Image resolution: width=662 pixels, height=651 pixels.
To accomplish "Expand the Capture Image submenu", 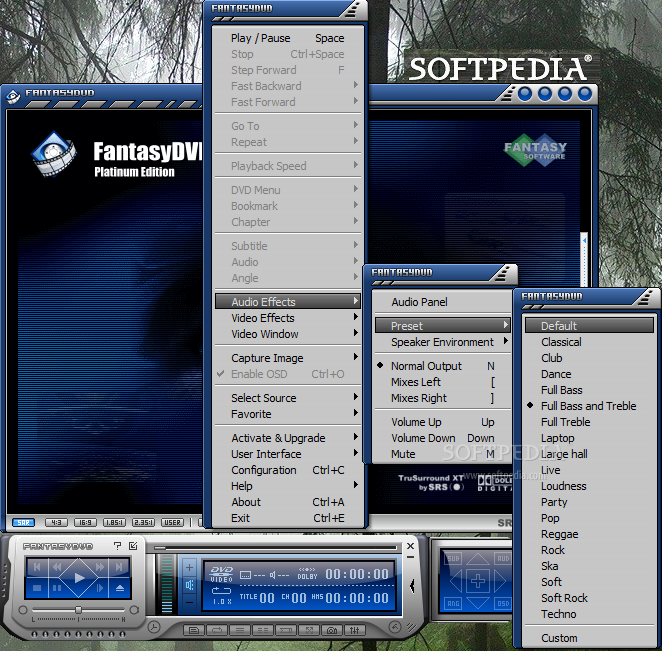I will [288, 358].
